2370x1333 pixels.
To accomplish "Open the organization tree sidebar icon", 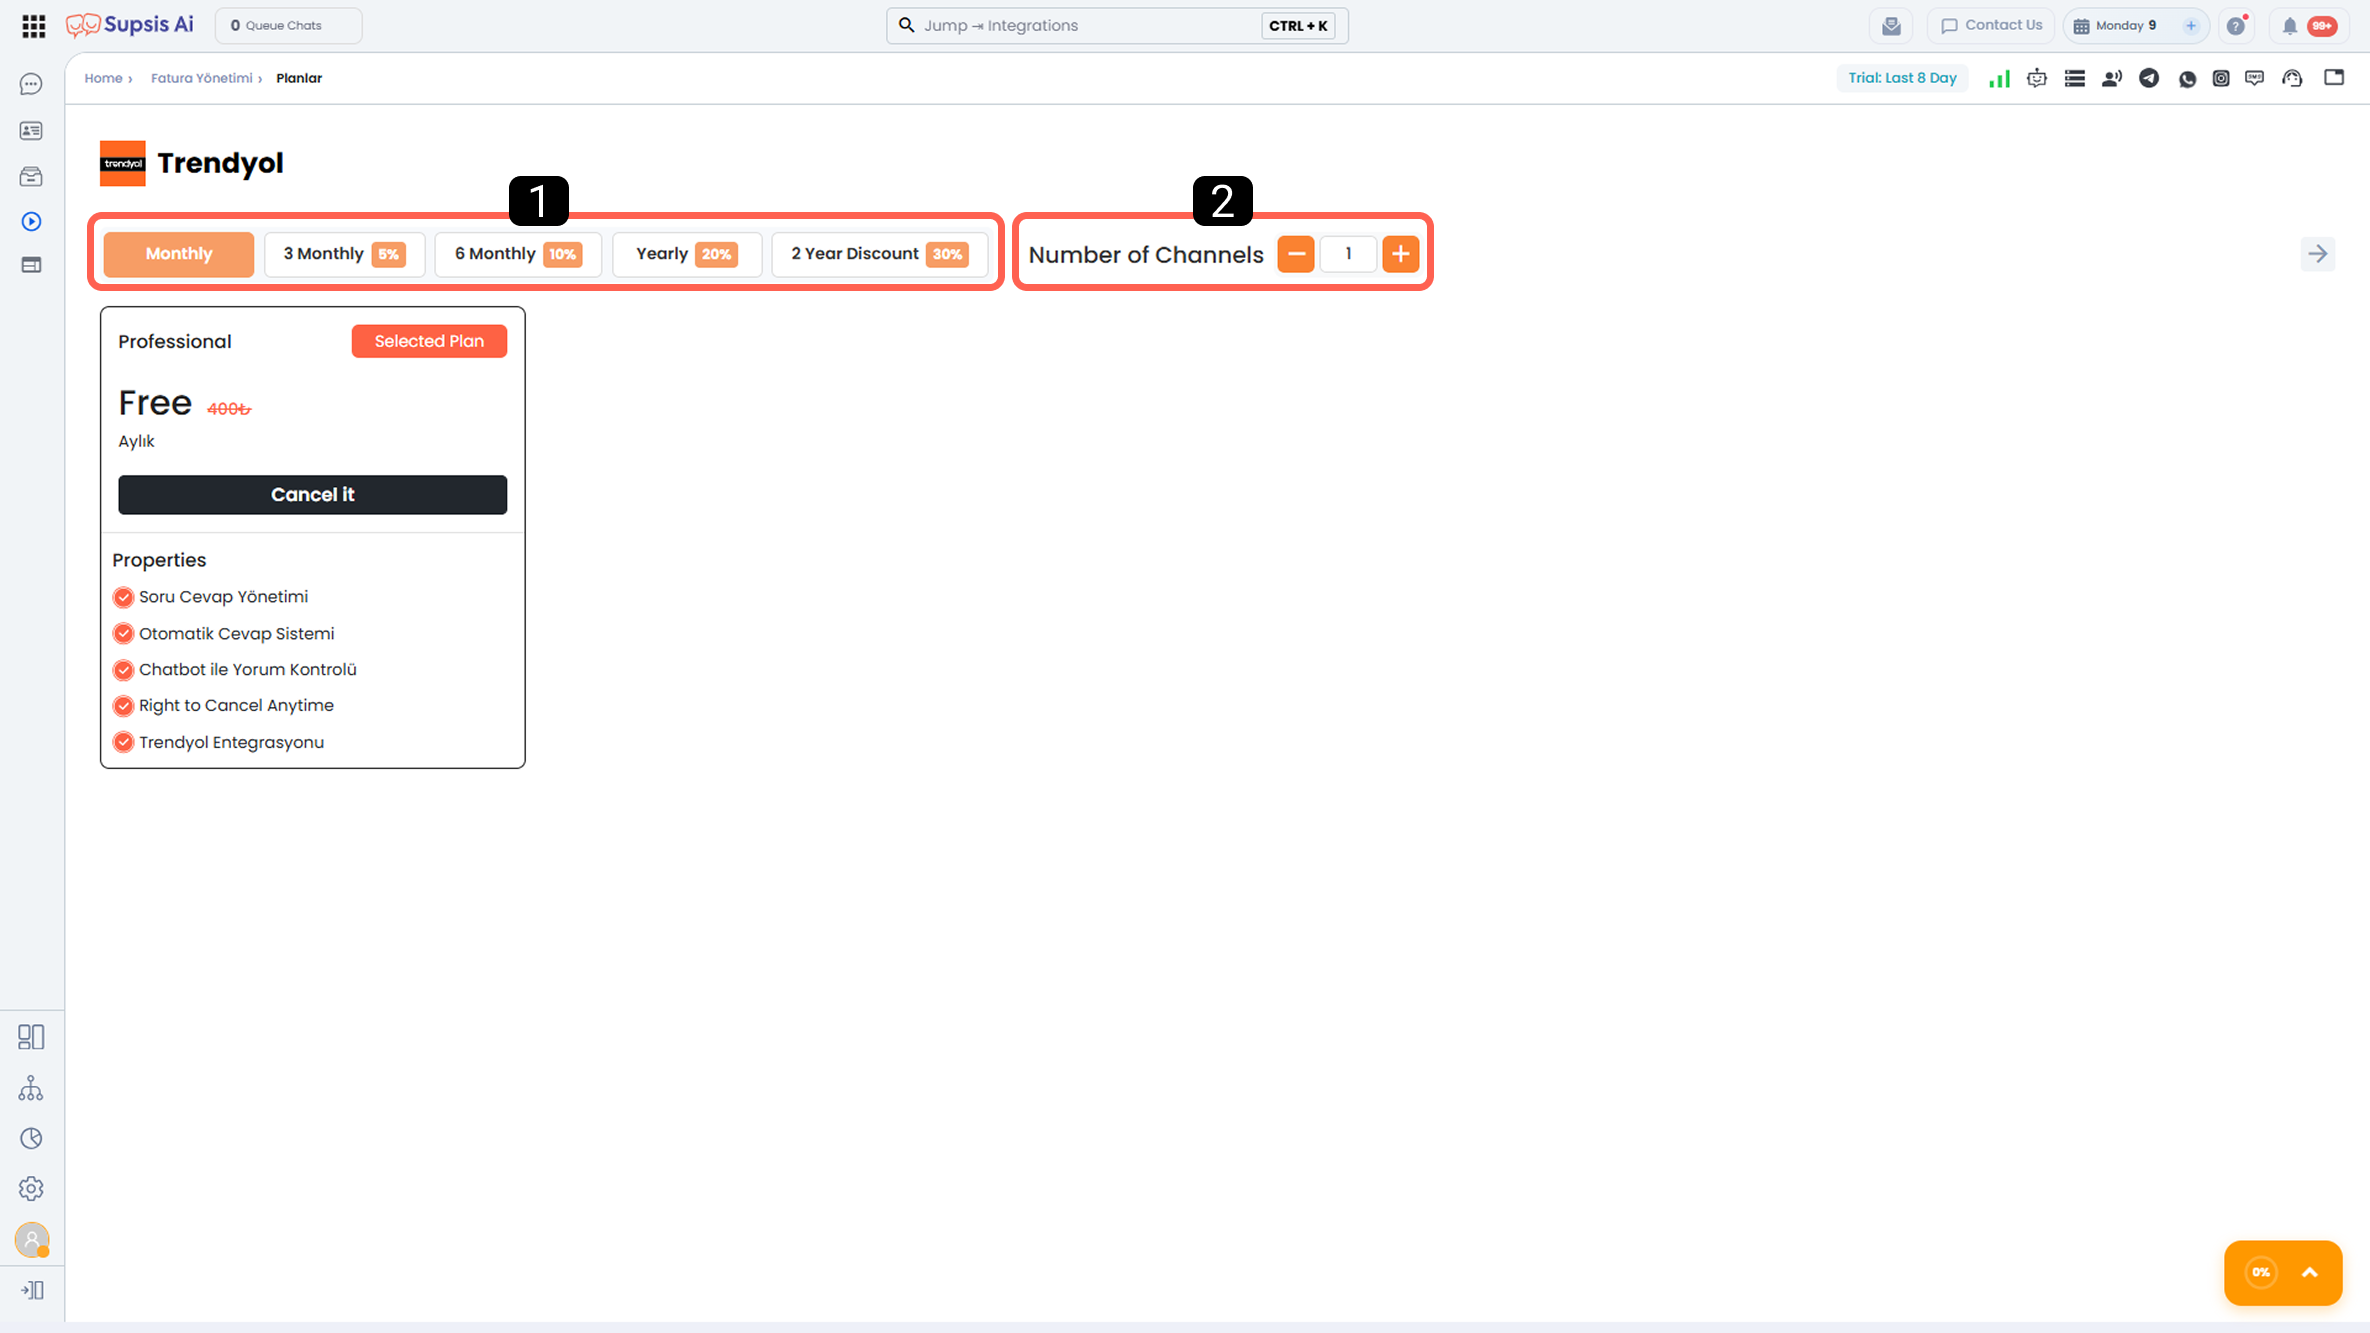I will (x=31, y=1088).
